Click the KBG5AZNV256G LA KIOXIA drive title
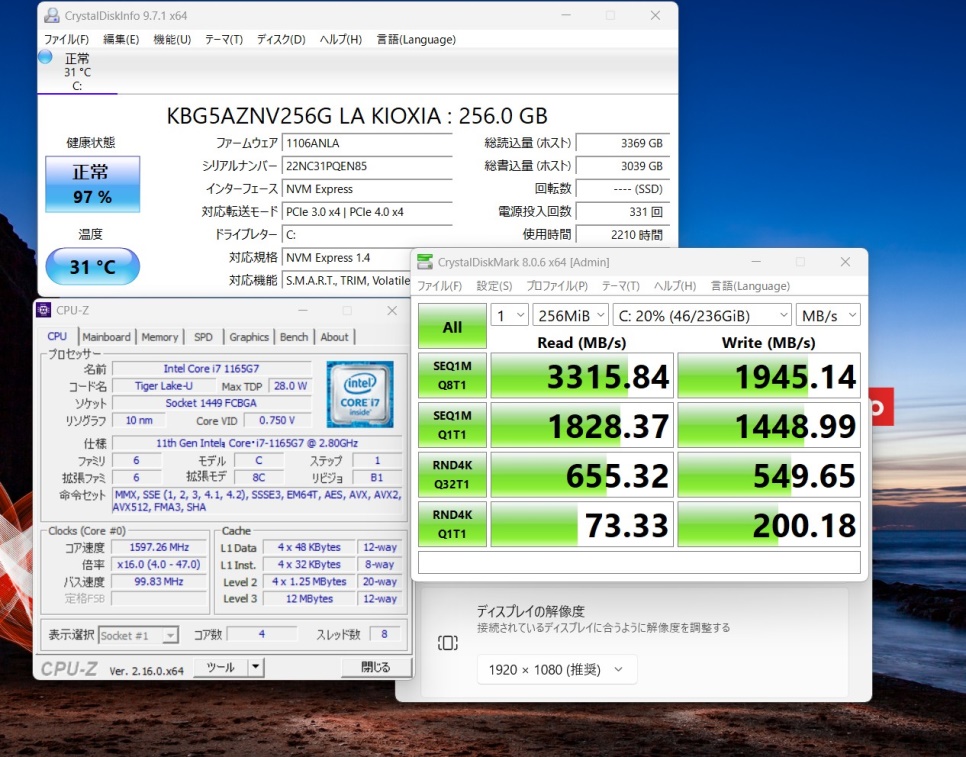 pos(357,116)
